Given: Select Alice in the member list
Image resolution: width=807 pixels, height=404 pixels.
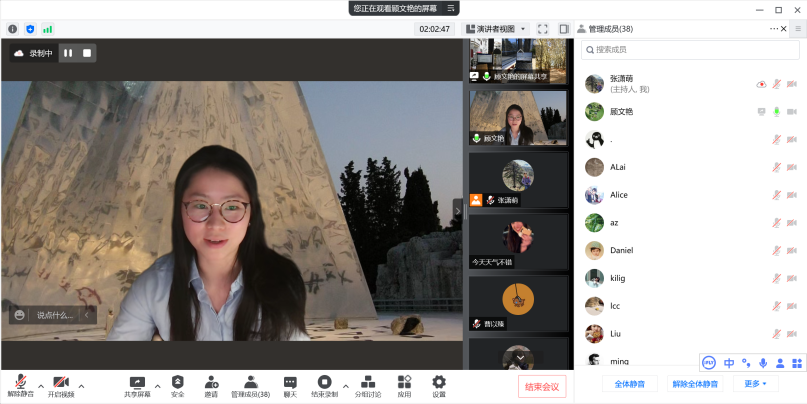Looking at the screenshot, I should pos(618,195).
